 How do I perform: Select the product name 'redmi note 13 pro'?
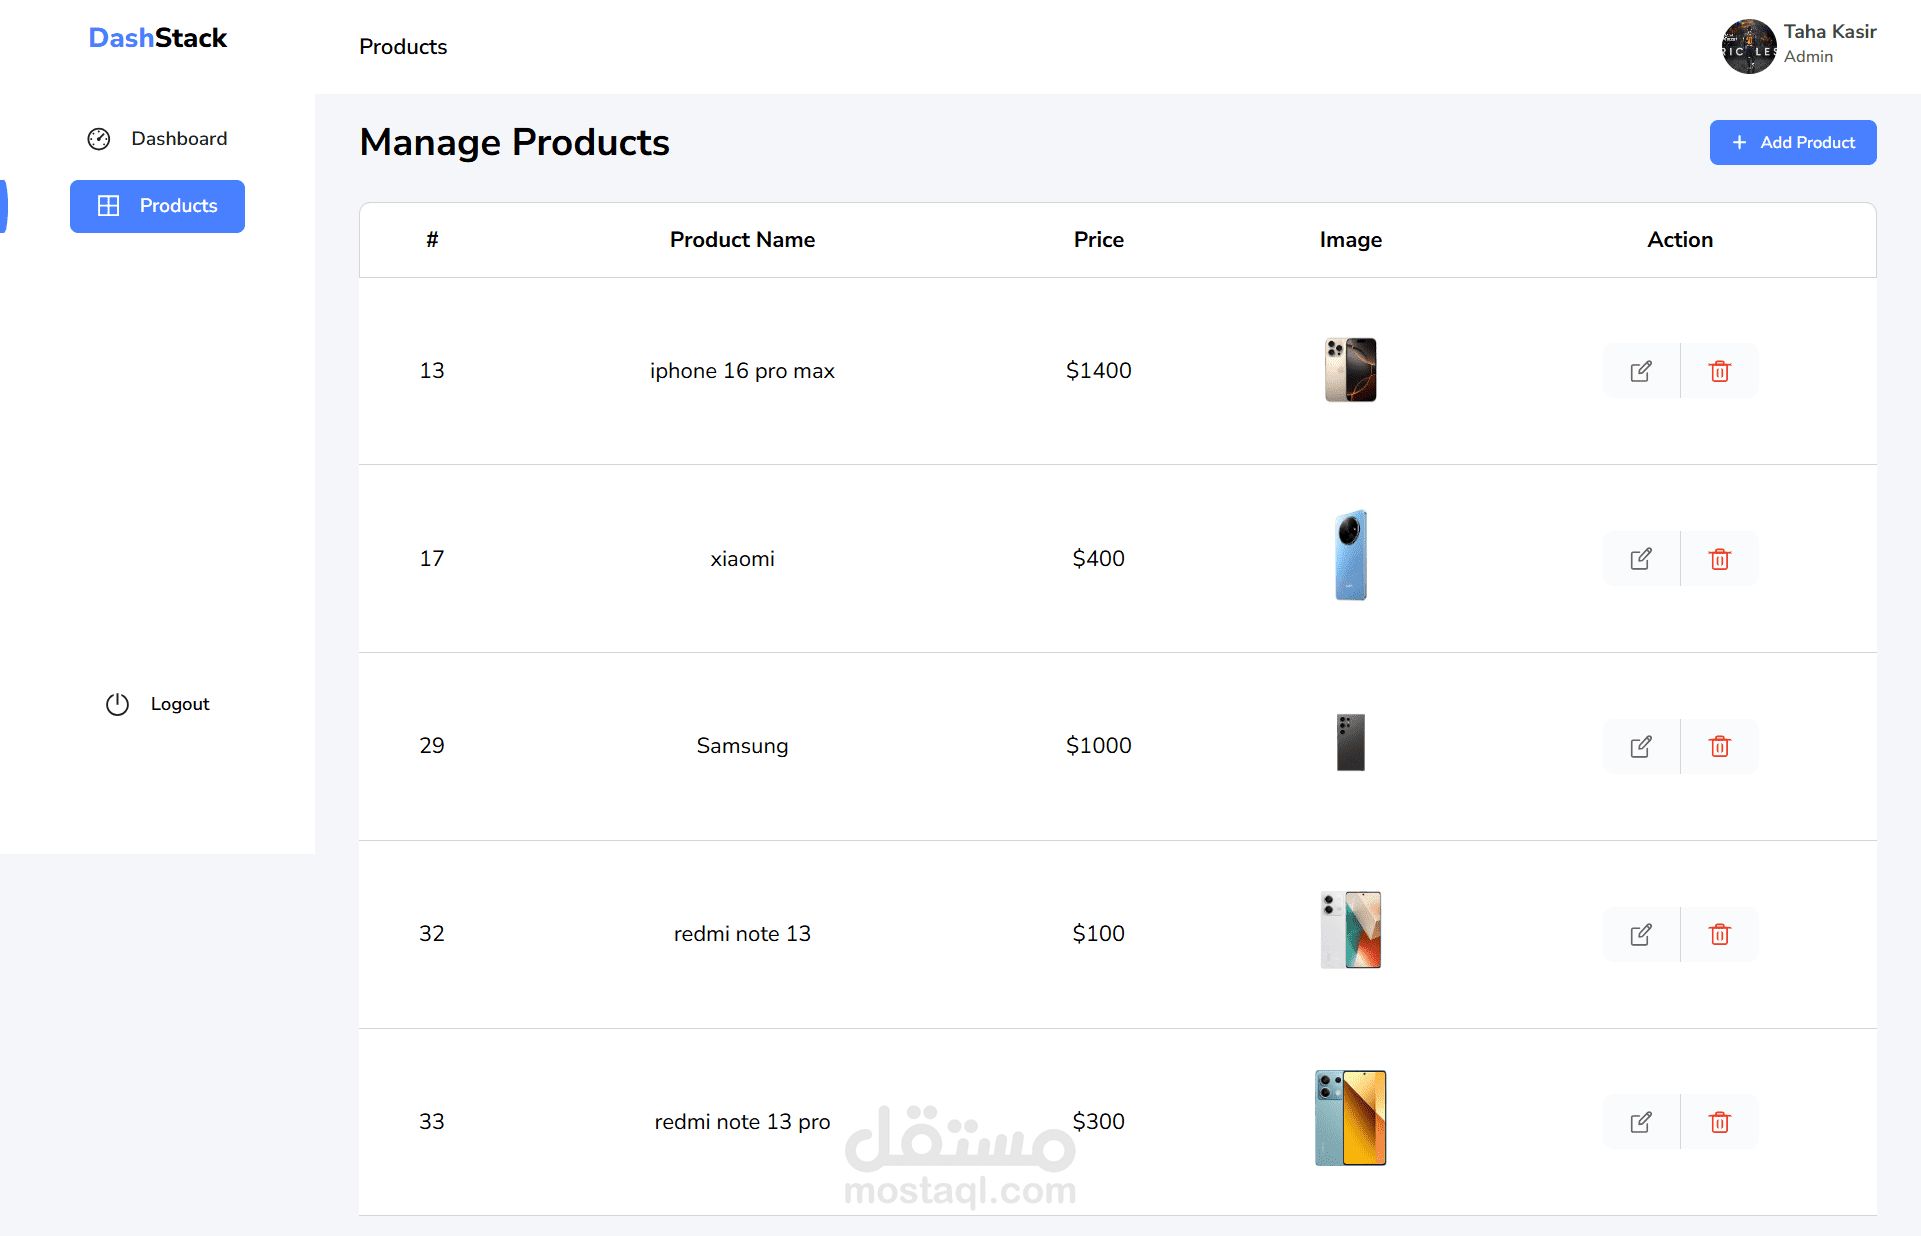[x=742, y=1122]
